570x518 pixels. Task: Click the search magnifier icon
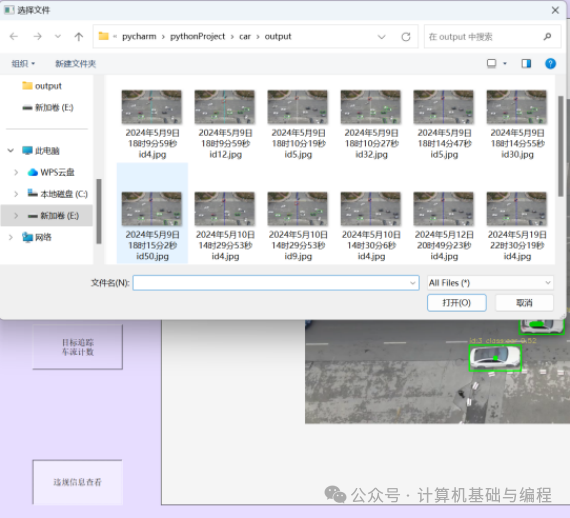point(547,36)
